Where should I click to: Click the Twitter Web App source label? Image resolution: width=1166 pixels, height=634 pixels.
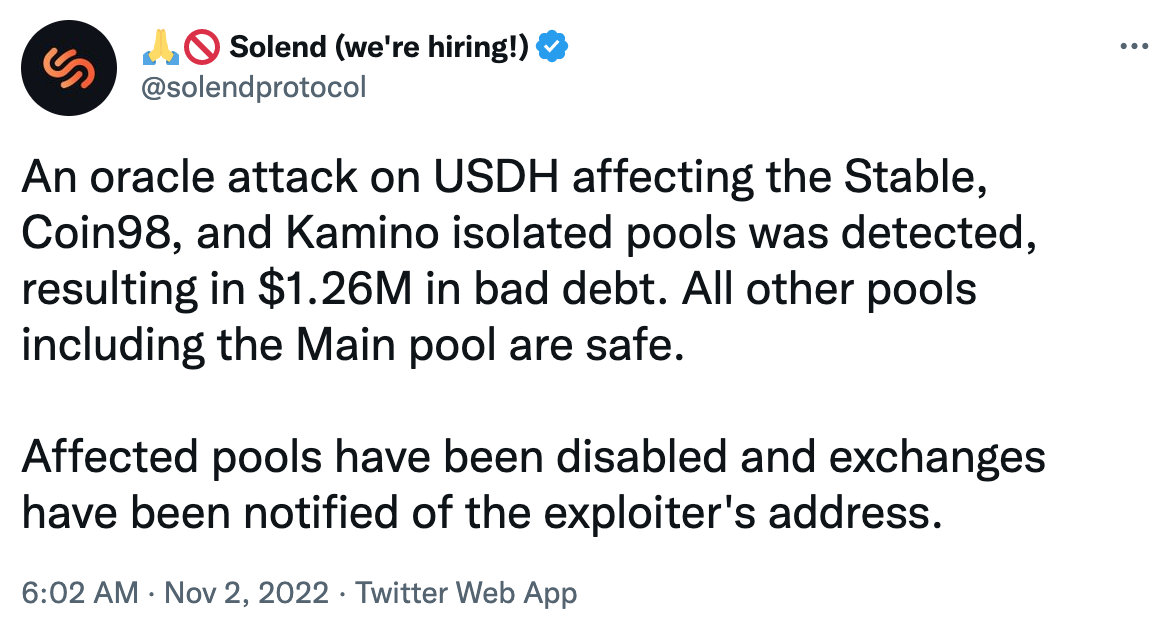[466, 593]
